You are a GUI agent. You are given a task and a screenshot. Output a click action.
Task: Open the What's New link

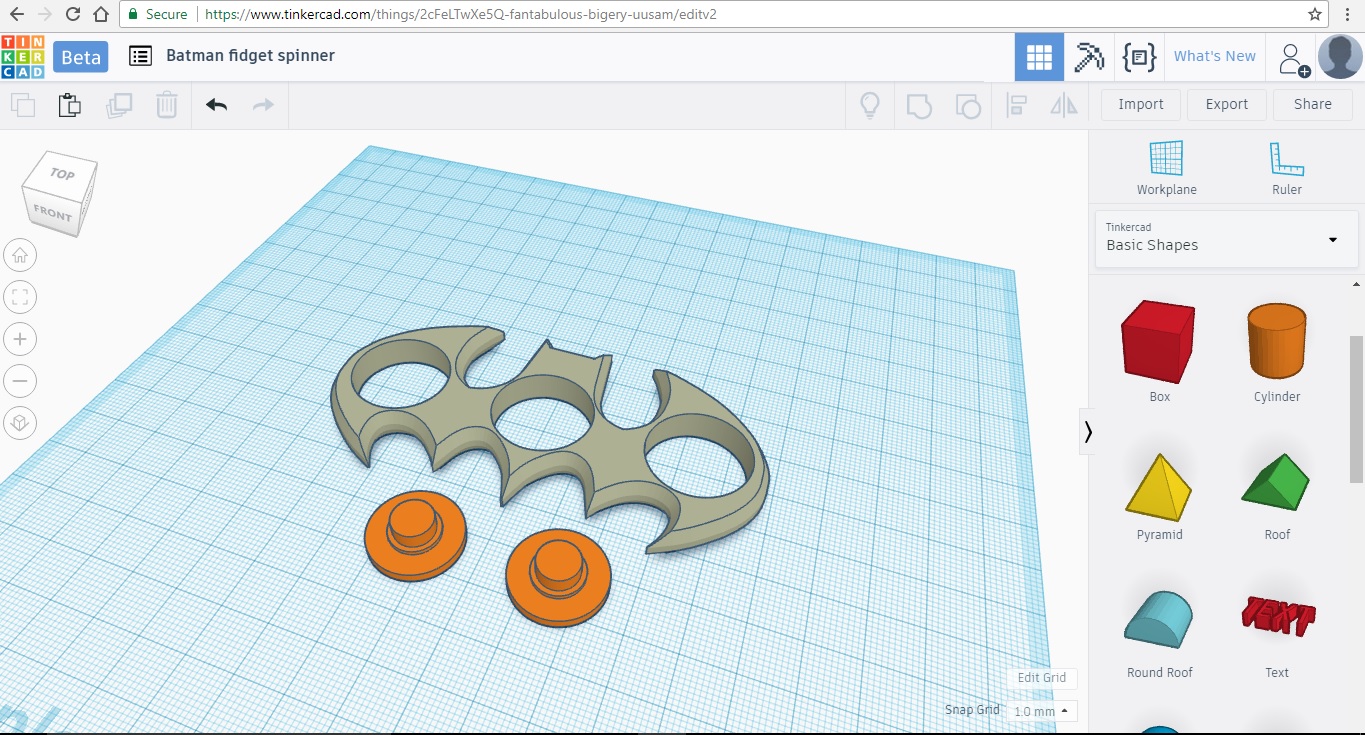pos(1214,56)
